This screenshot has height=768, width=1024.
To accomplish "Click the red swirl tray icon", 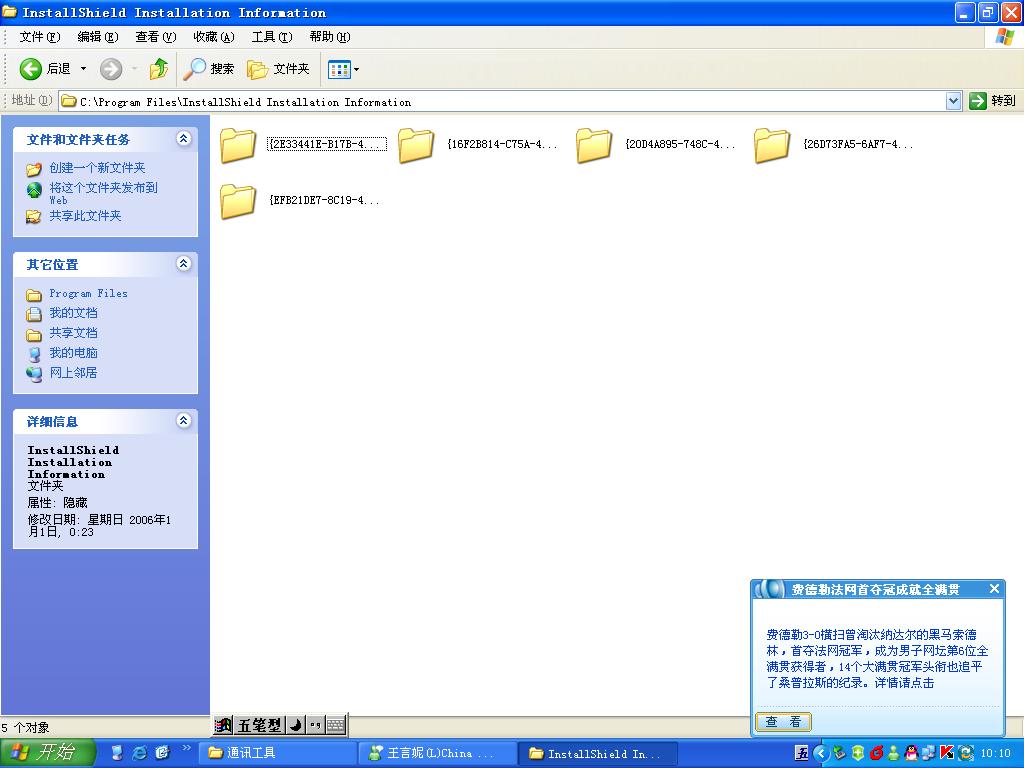I will coord(876,753).
